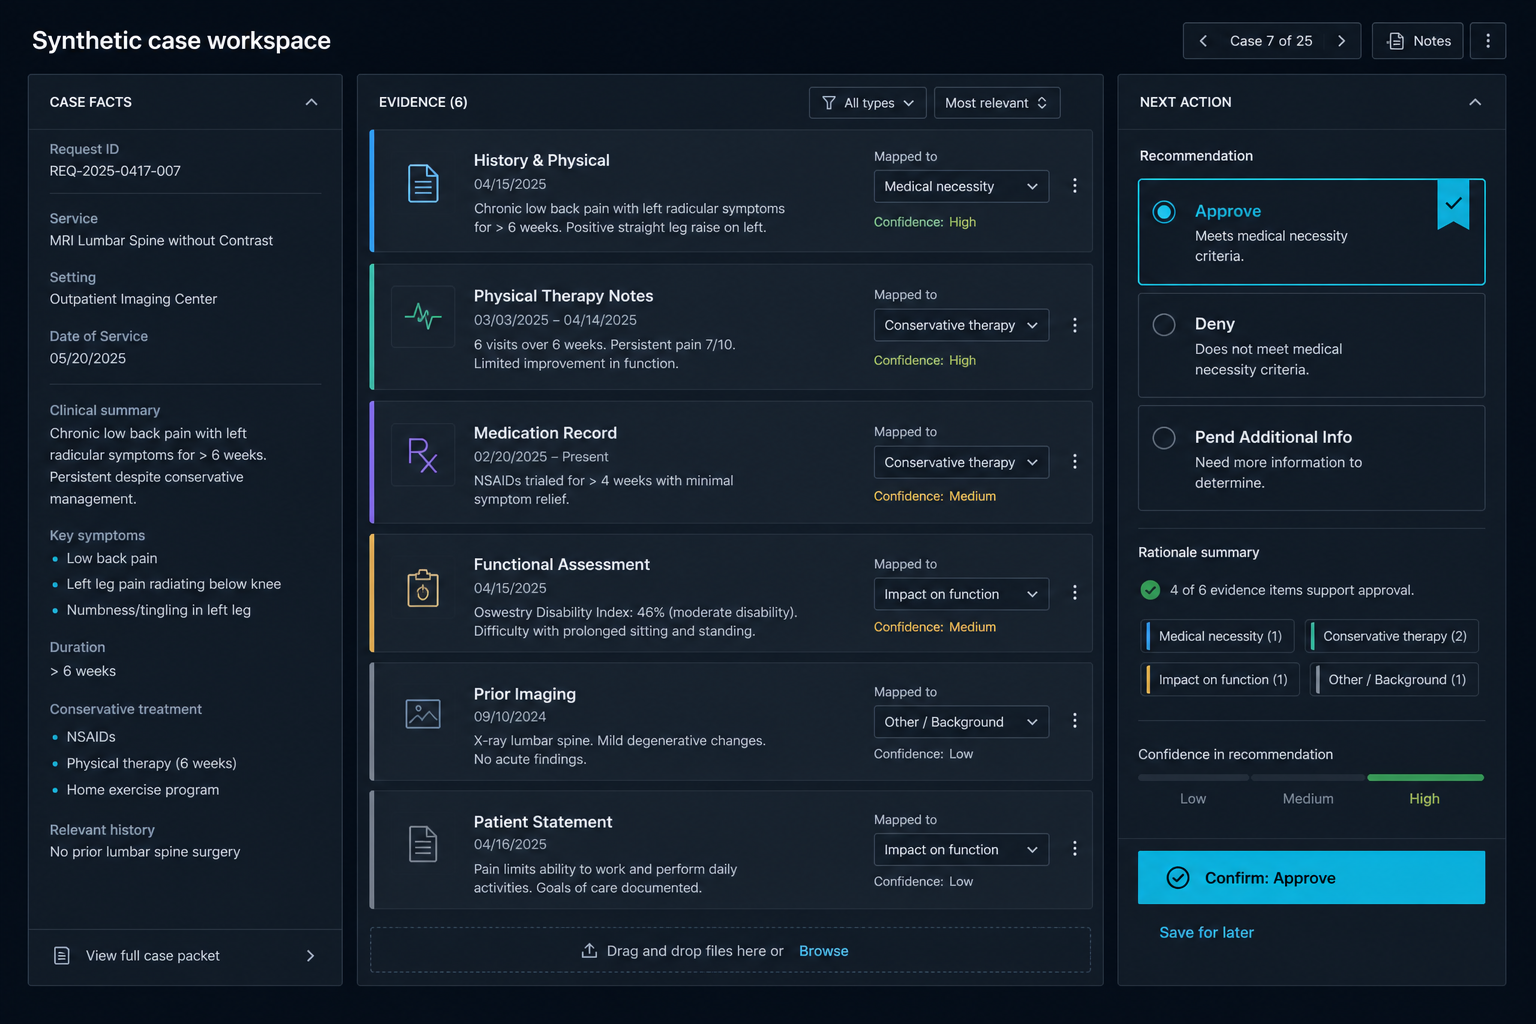
Task: Click the Physical Therapy Notes pulse icon
Action: [x=423, y=317]
